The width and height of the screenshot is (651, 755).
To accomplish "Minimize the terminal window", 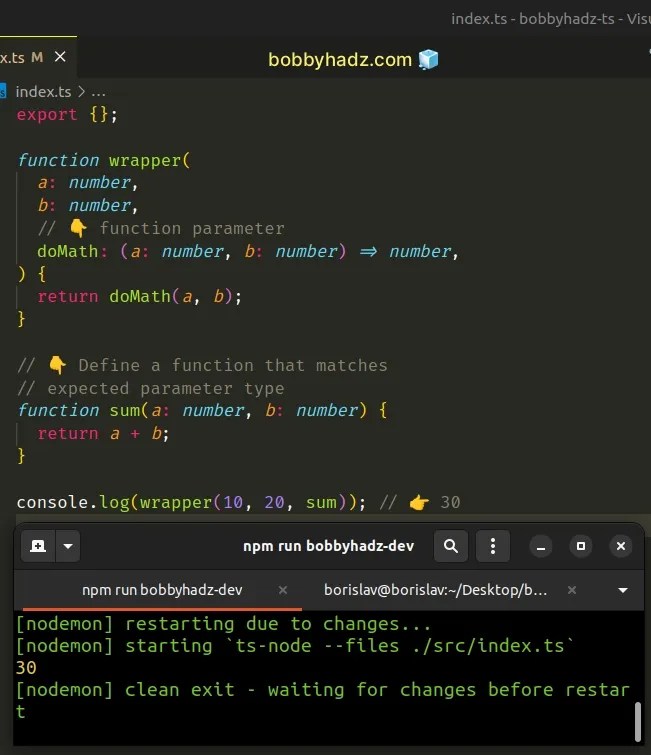I will (x=541, y=547).
